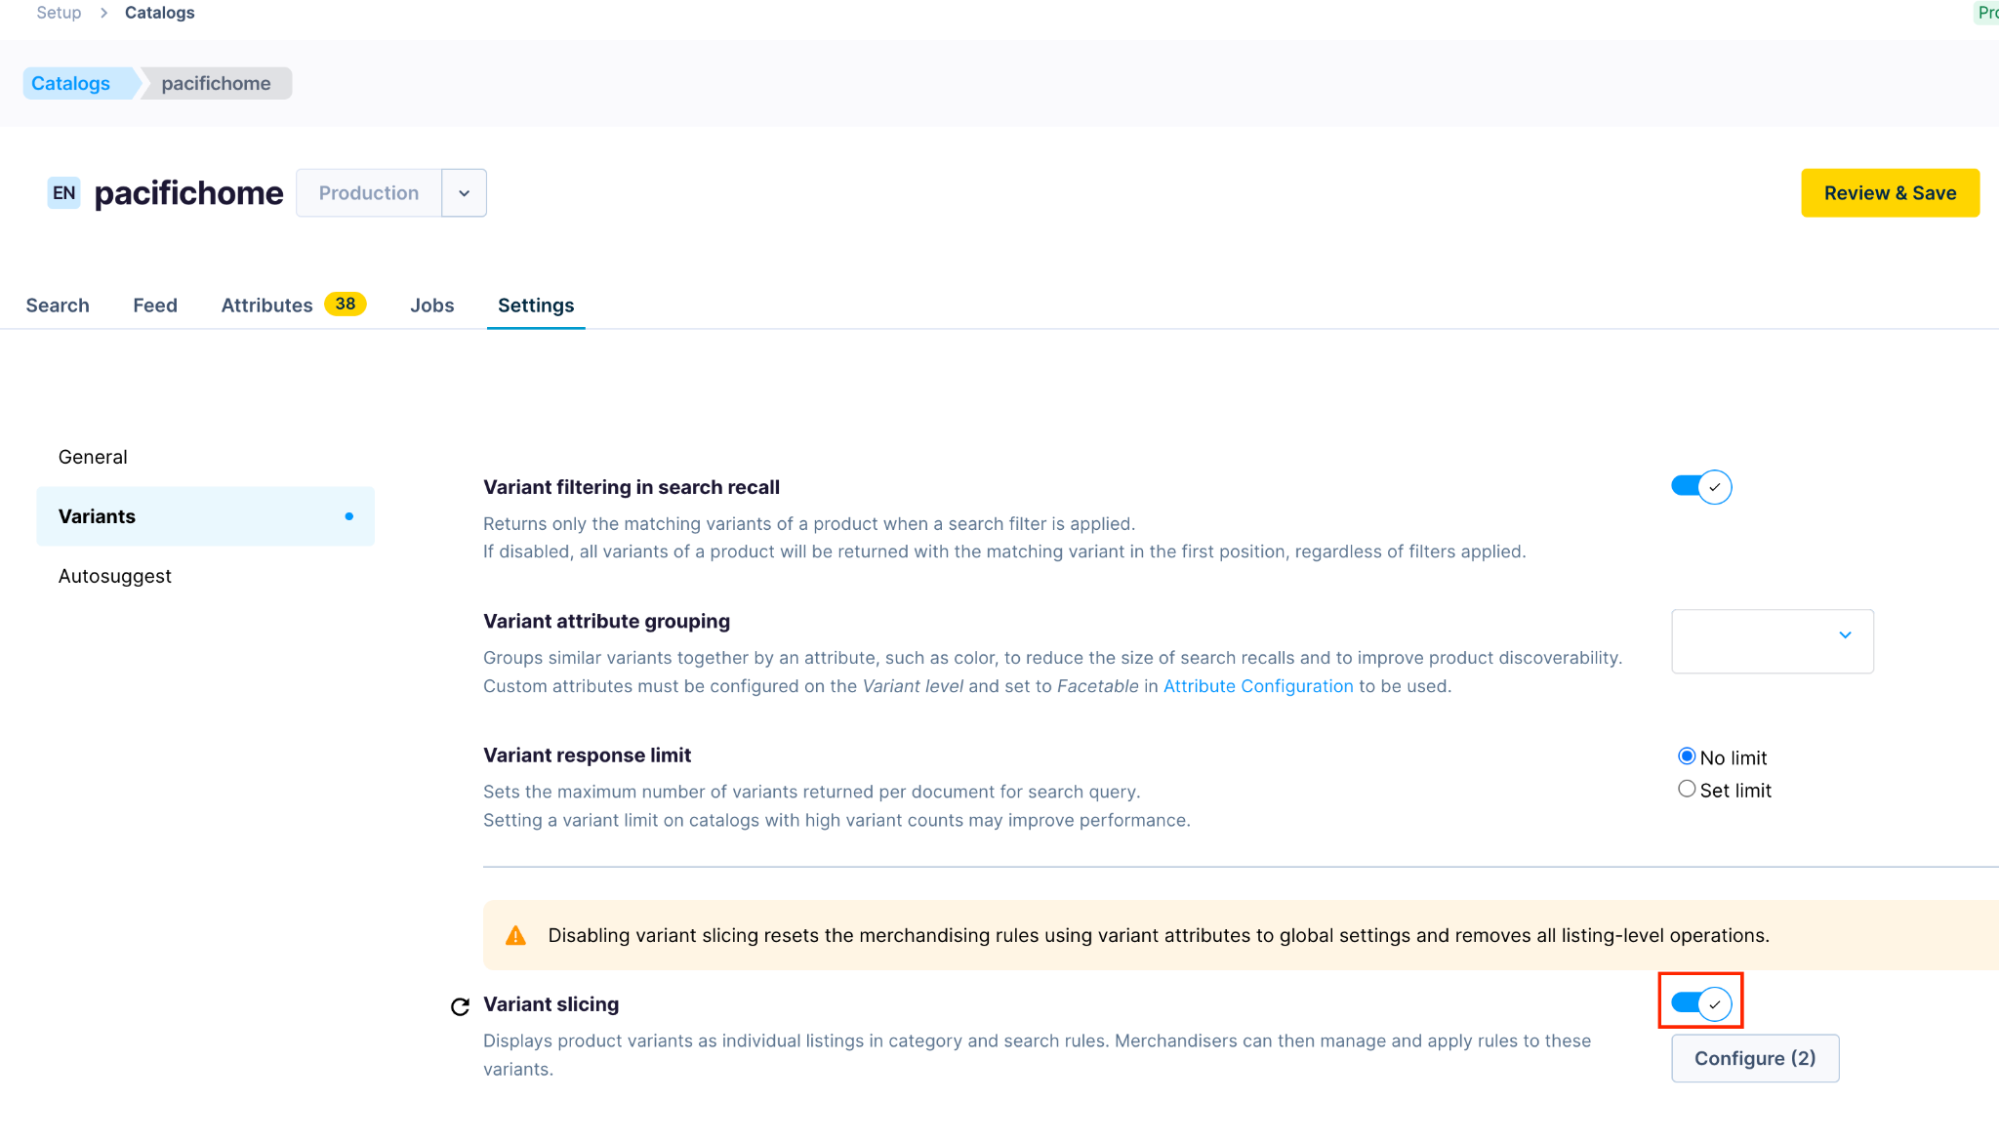Click the Configure (2) button
The image size is (1999, 1121).
pos(1754,1058)
